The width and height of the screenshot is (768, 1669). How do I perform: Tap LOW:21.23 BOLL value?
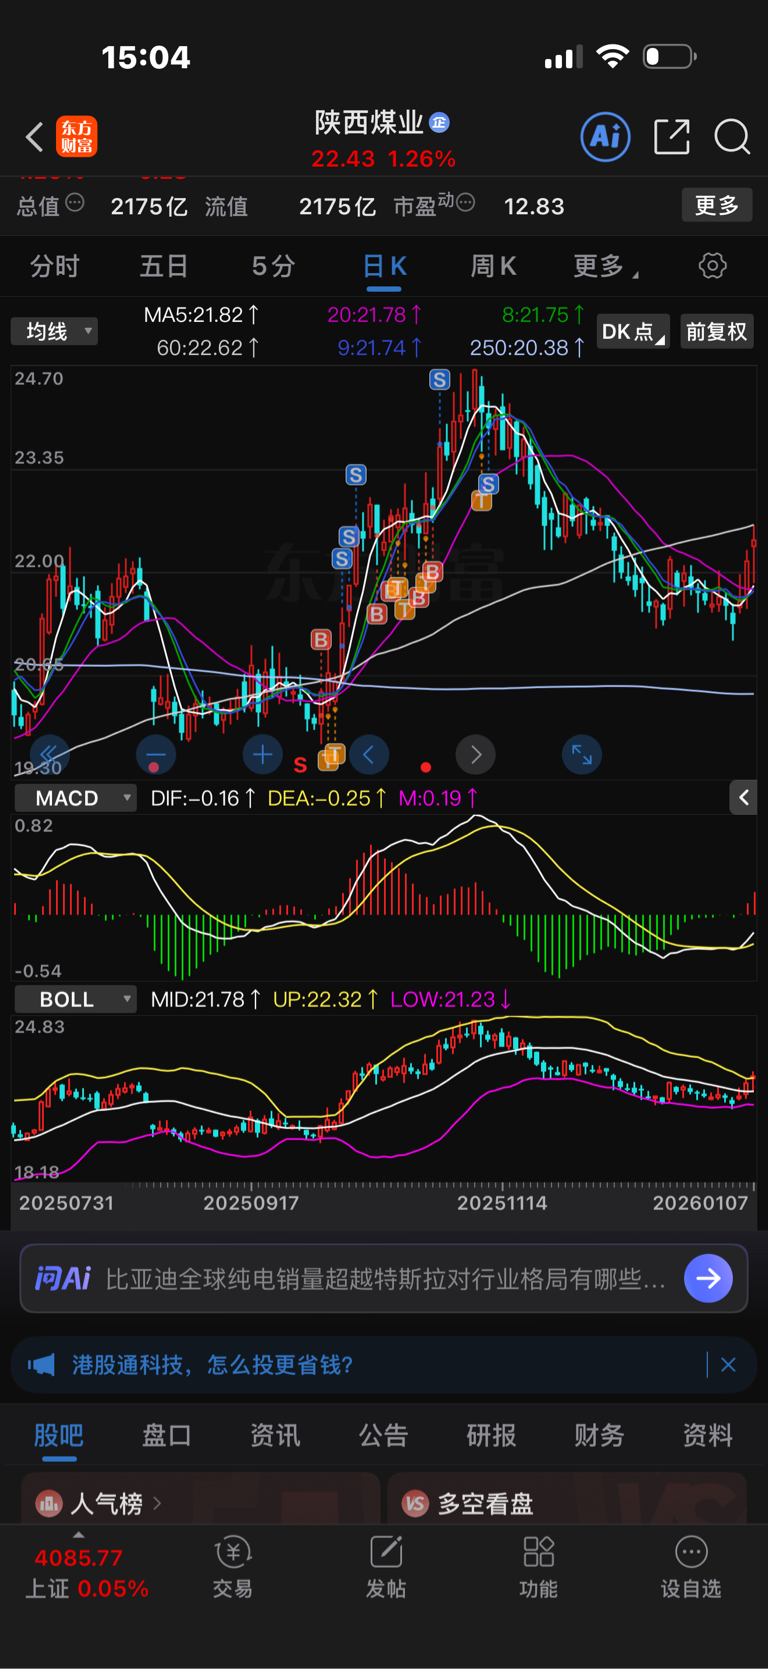451,999
